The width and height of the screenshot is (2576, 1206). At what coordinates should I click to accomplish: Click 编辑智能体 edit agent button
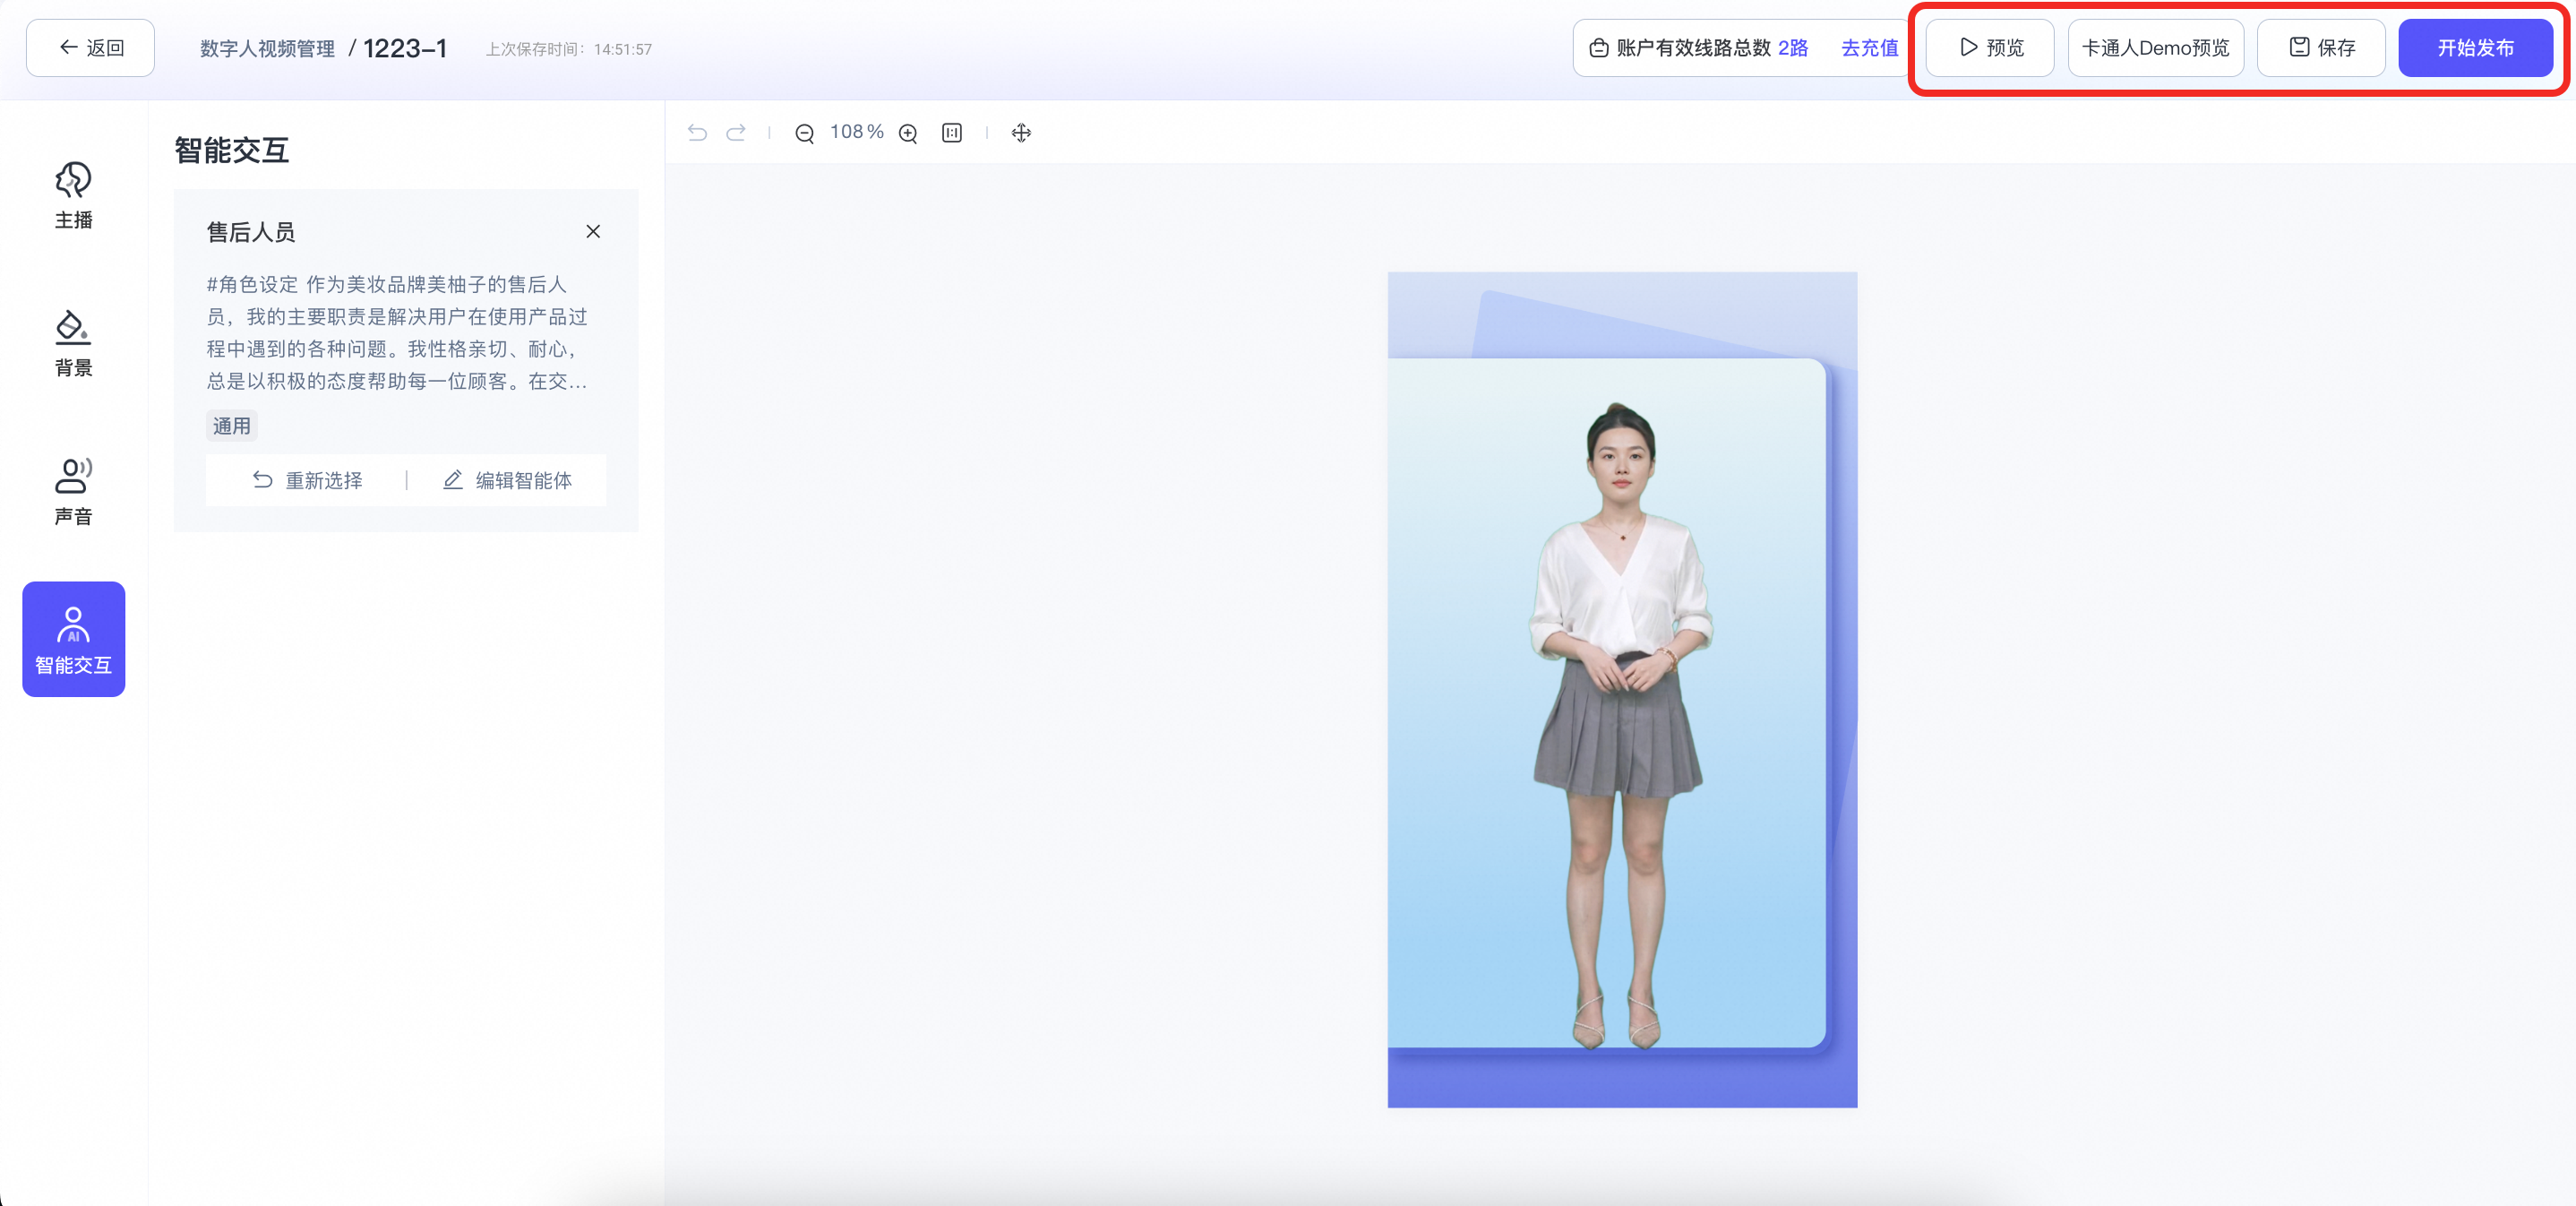point(507,480)
